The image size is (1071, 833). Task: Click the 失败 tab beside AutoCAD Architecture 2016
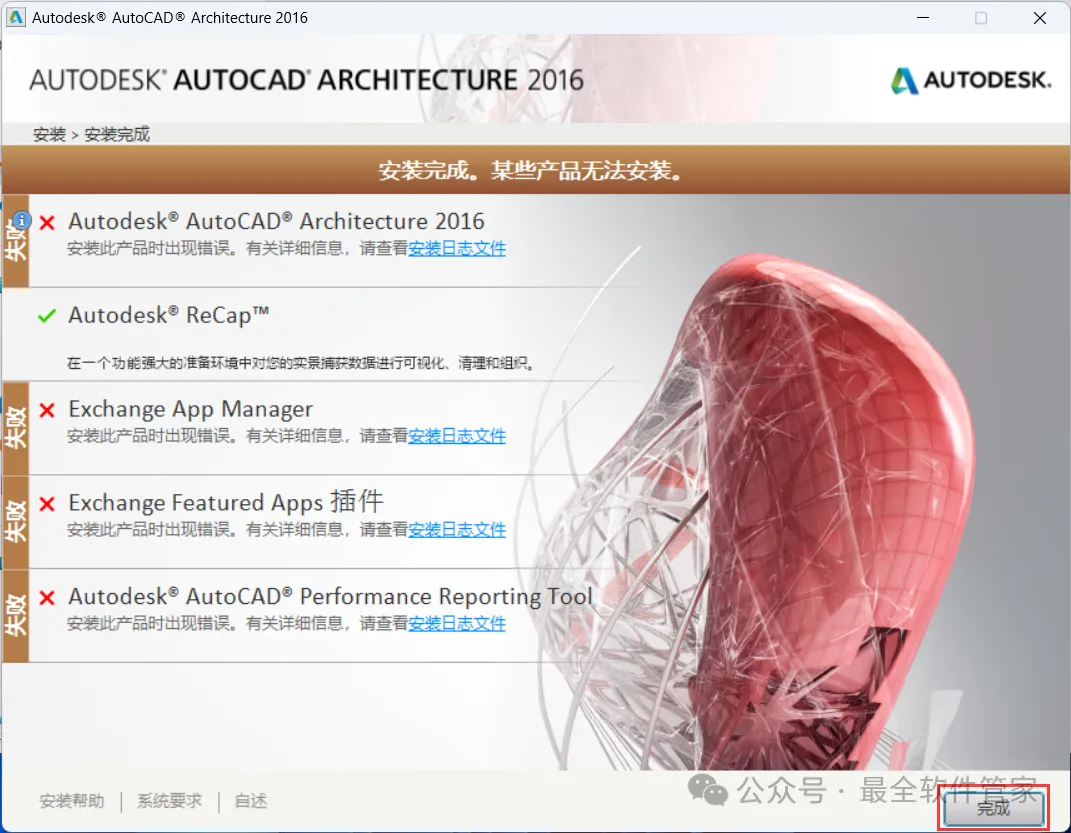click(15, 240)
